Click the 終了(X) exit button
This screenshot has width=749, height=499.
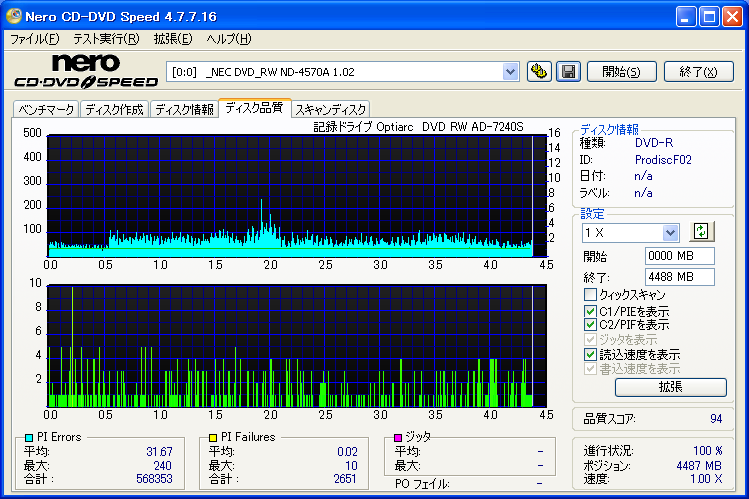point(699,72)
